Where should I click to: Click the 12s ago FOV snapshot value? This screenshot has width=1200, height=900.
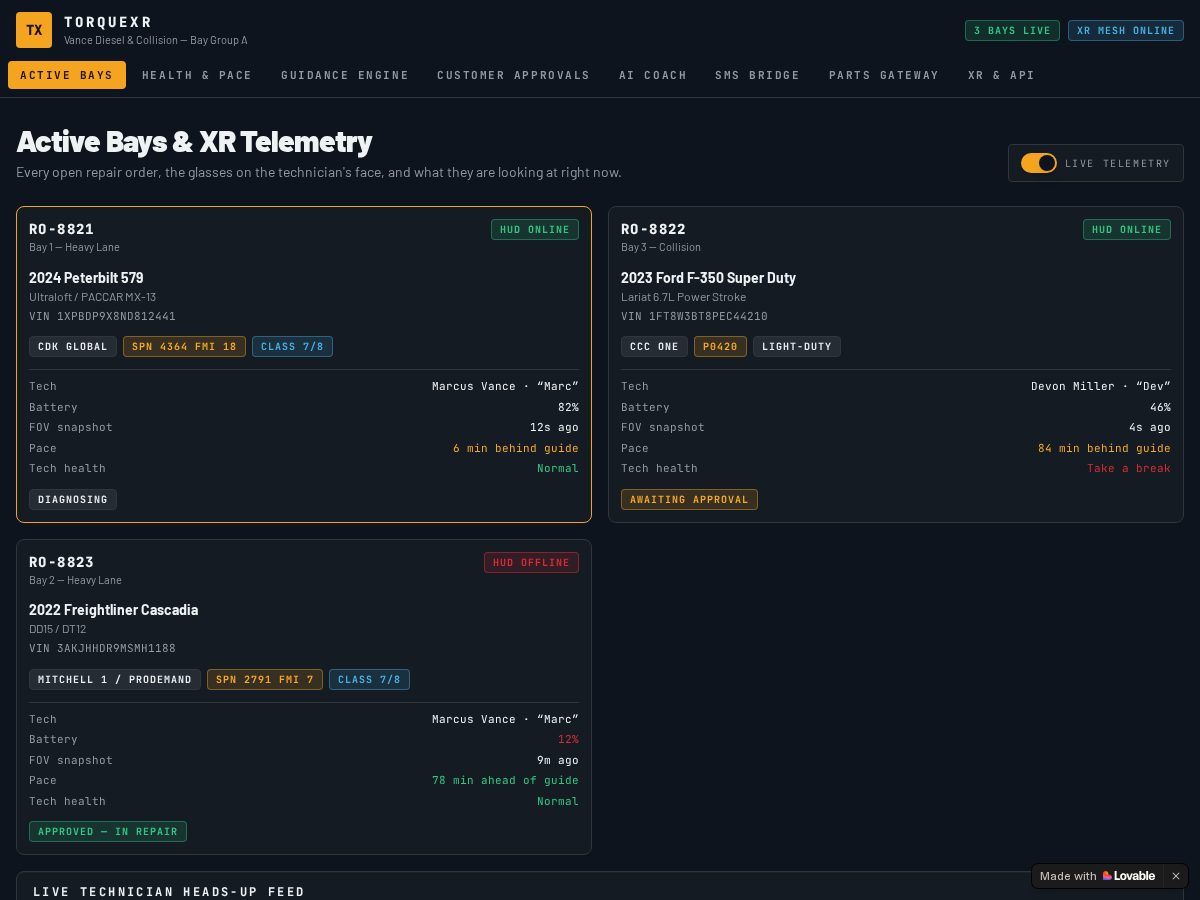(554, 427)
